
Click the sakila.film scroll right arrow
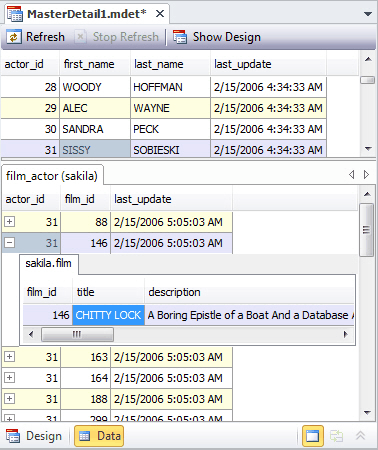[x=346, y=334]
